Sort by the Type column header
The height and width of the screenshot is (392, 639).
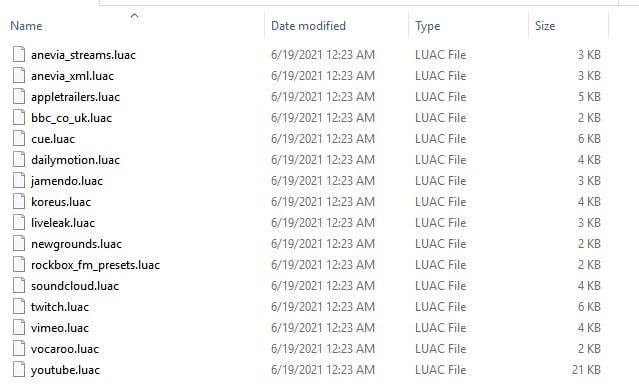[x=427, y=26]
